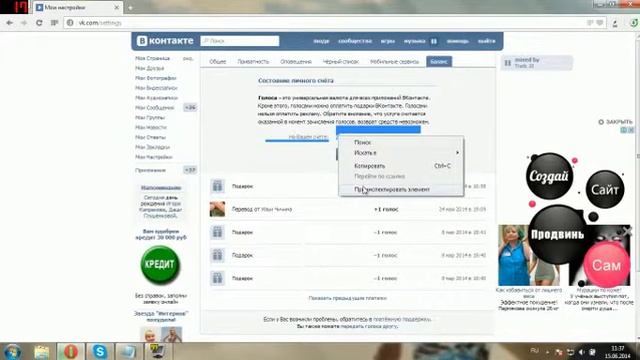This screenshot has width=640, height=360.
Task: Go back using the browser back arrow
Action: pyautogui.click(x=9, y=23)
